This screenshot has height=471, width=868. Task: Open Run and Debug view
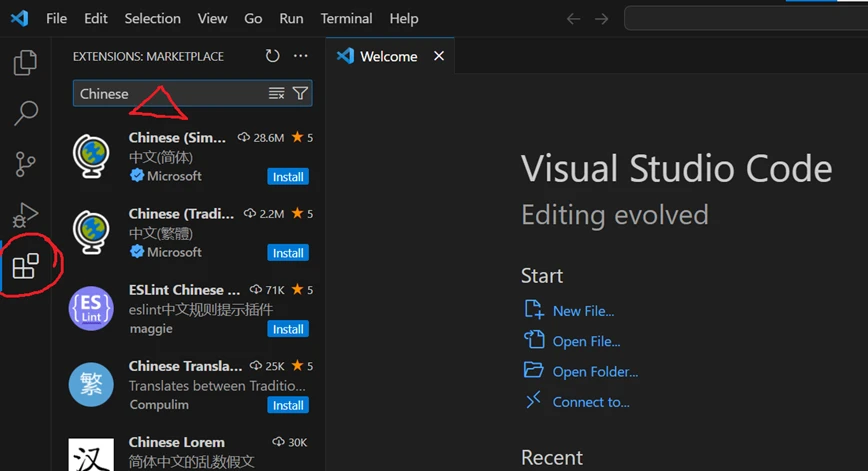25,214
